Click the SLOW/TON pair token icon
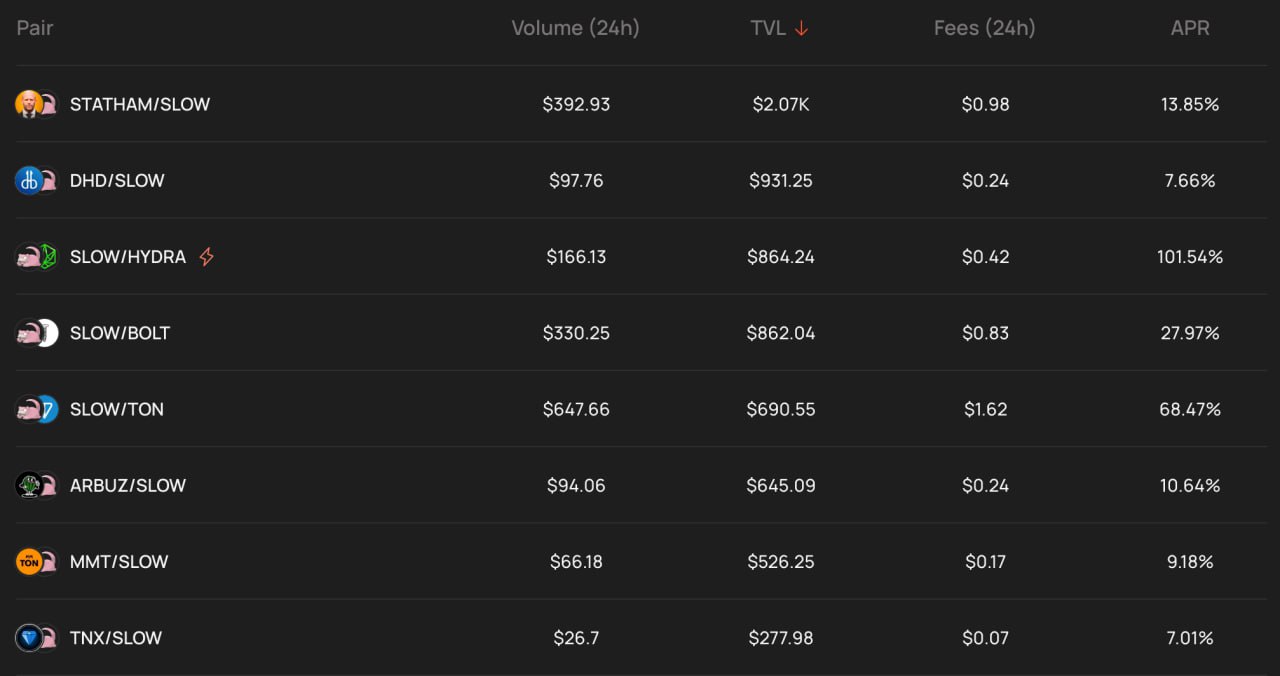 (37, 409)
